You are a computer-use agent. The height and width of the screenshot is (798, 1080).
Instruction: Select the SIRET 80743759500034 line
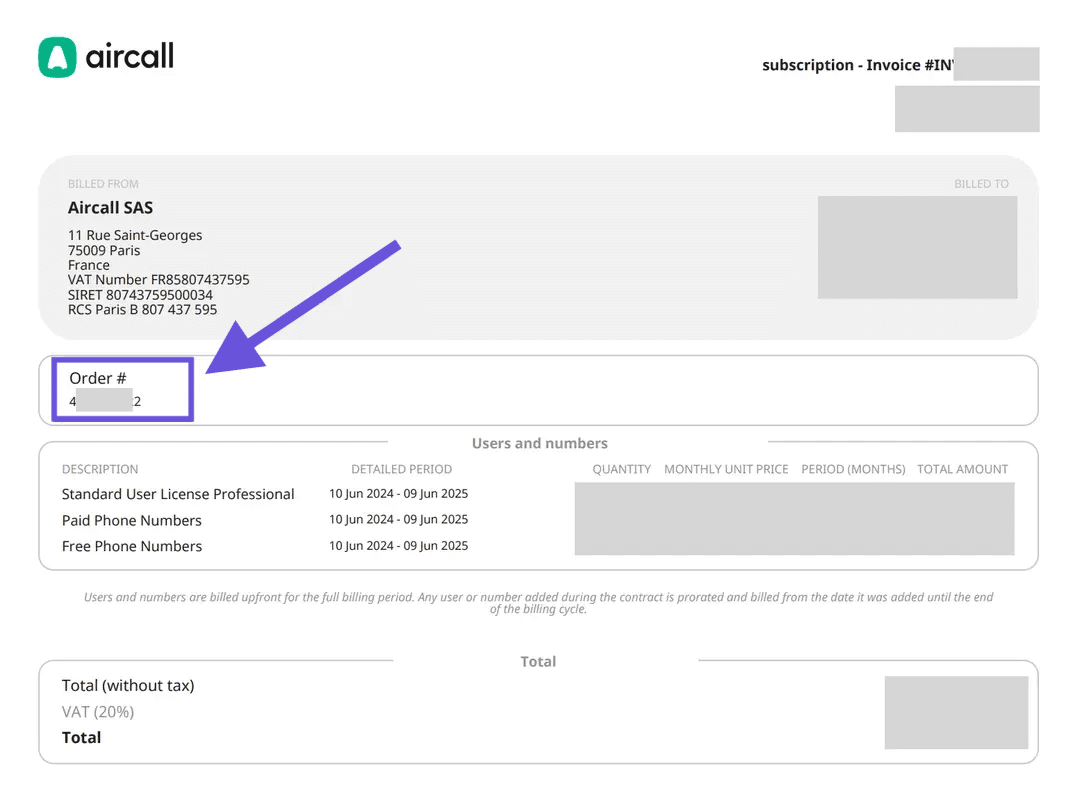(140, 295)
